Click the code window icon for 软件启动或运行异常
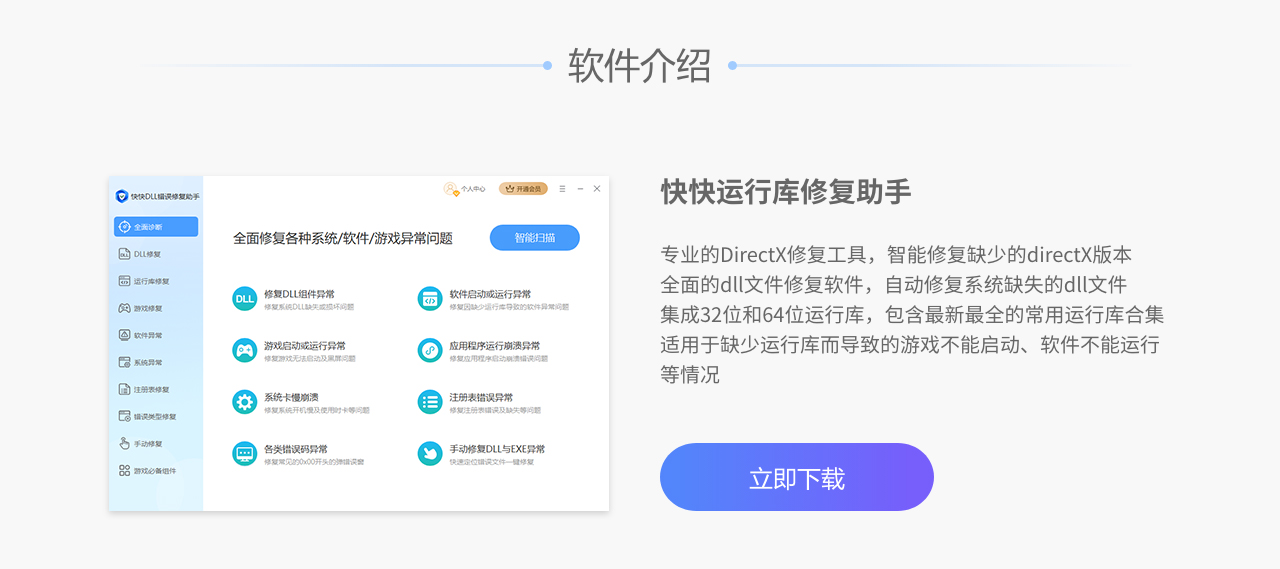The height and width of the screenshot is (569, 1280). coord(430,298)
